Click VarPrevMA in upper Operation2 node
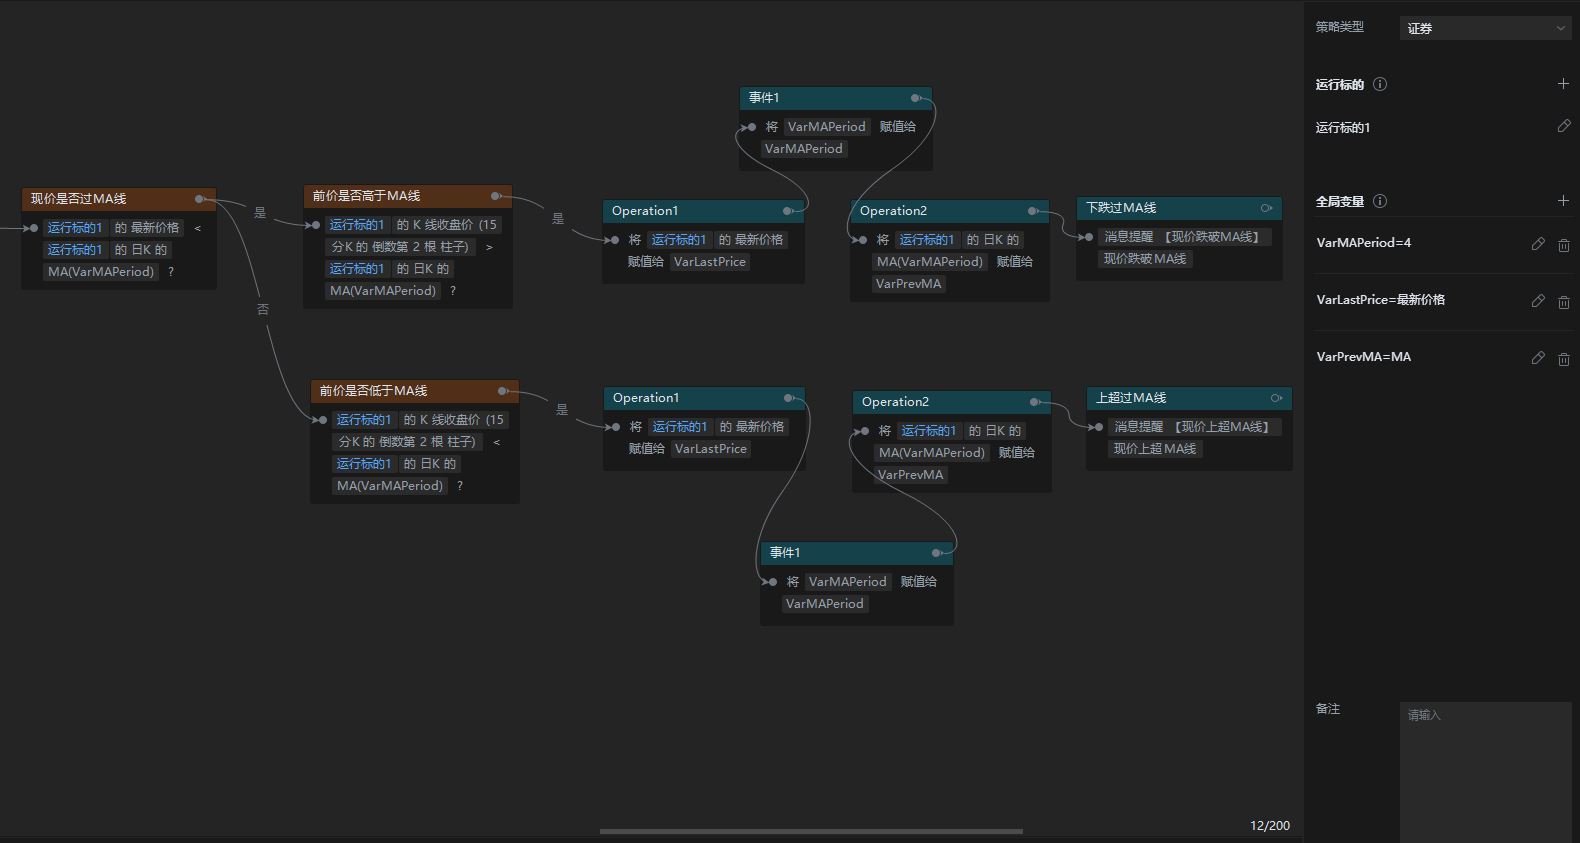1580x843 pixels. 908,284
